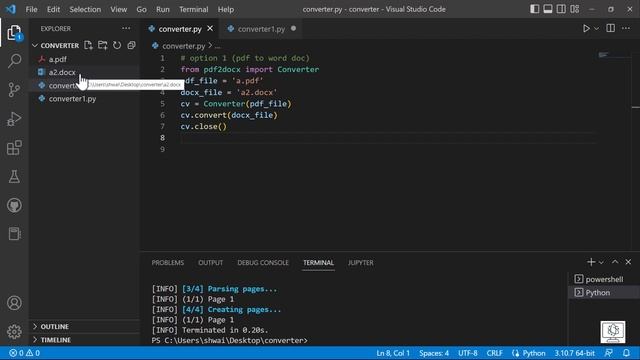Create a new file in CONVERTER folder
640x360 pixels.
point(88,45)
